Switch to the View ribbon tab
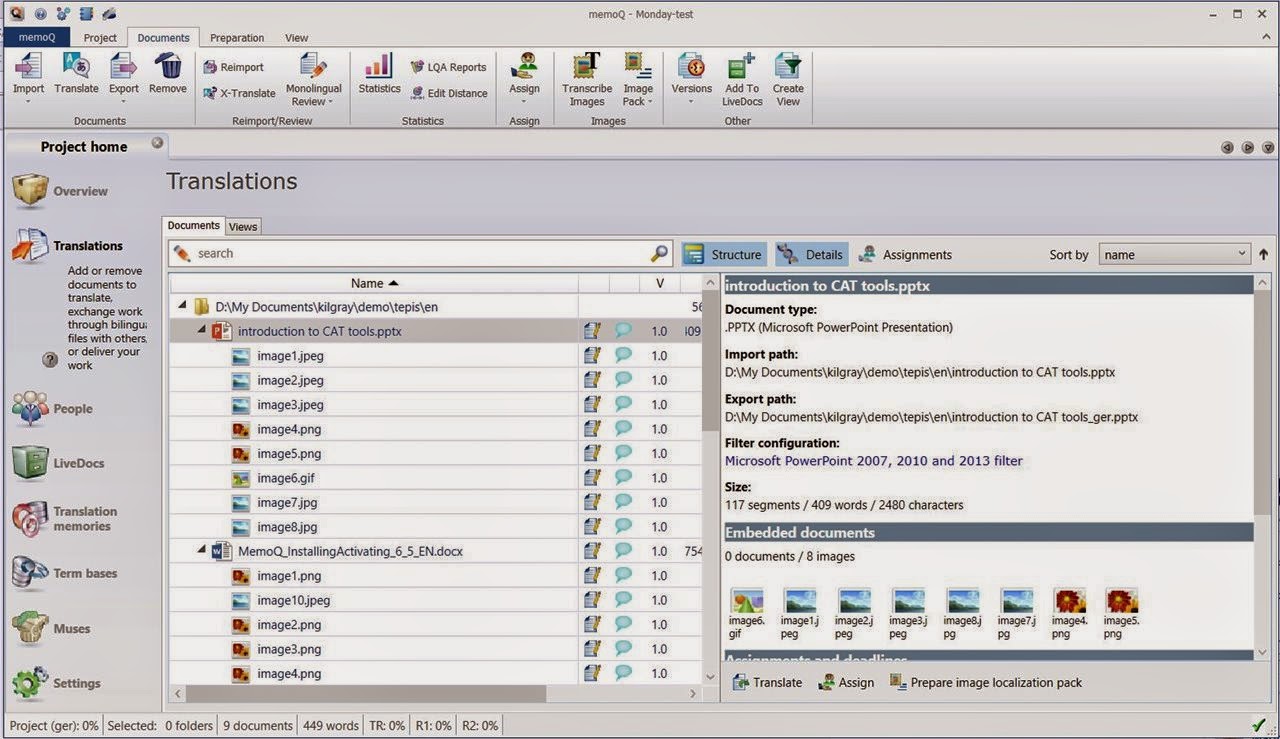1280x739 pixels. [x=296, y=37]
